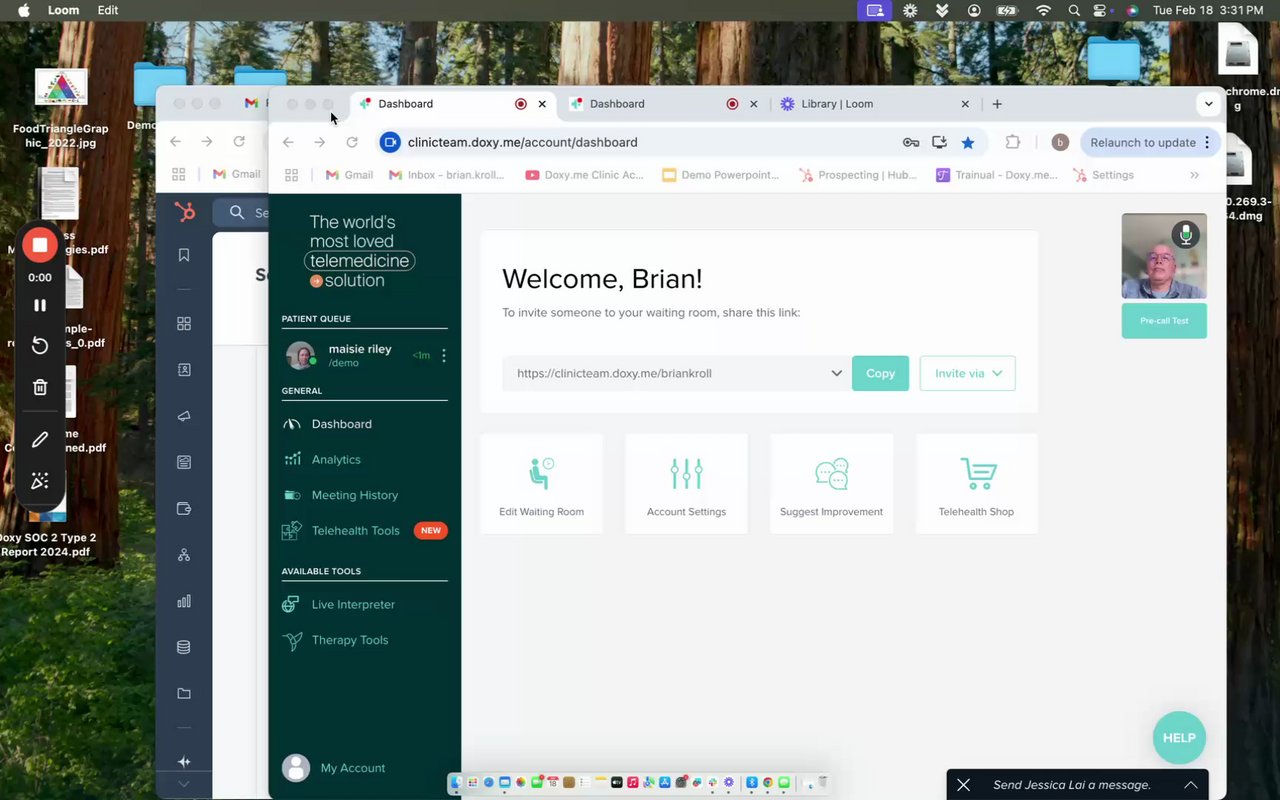Open a new browser tab
The width and height of the screenshot is (1280, 800).
click(997, 104)
